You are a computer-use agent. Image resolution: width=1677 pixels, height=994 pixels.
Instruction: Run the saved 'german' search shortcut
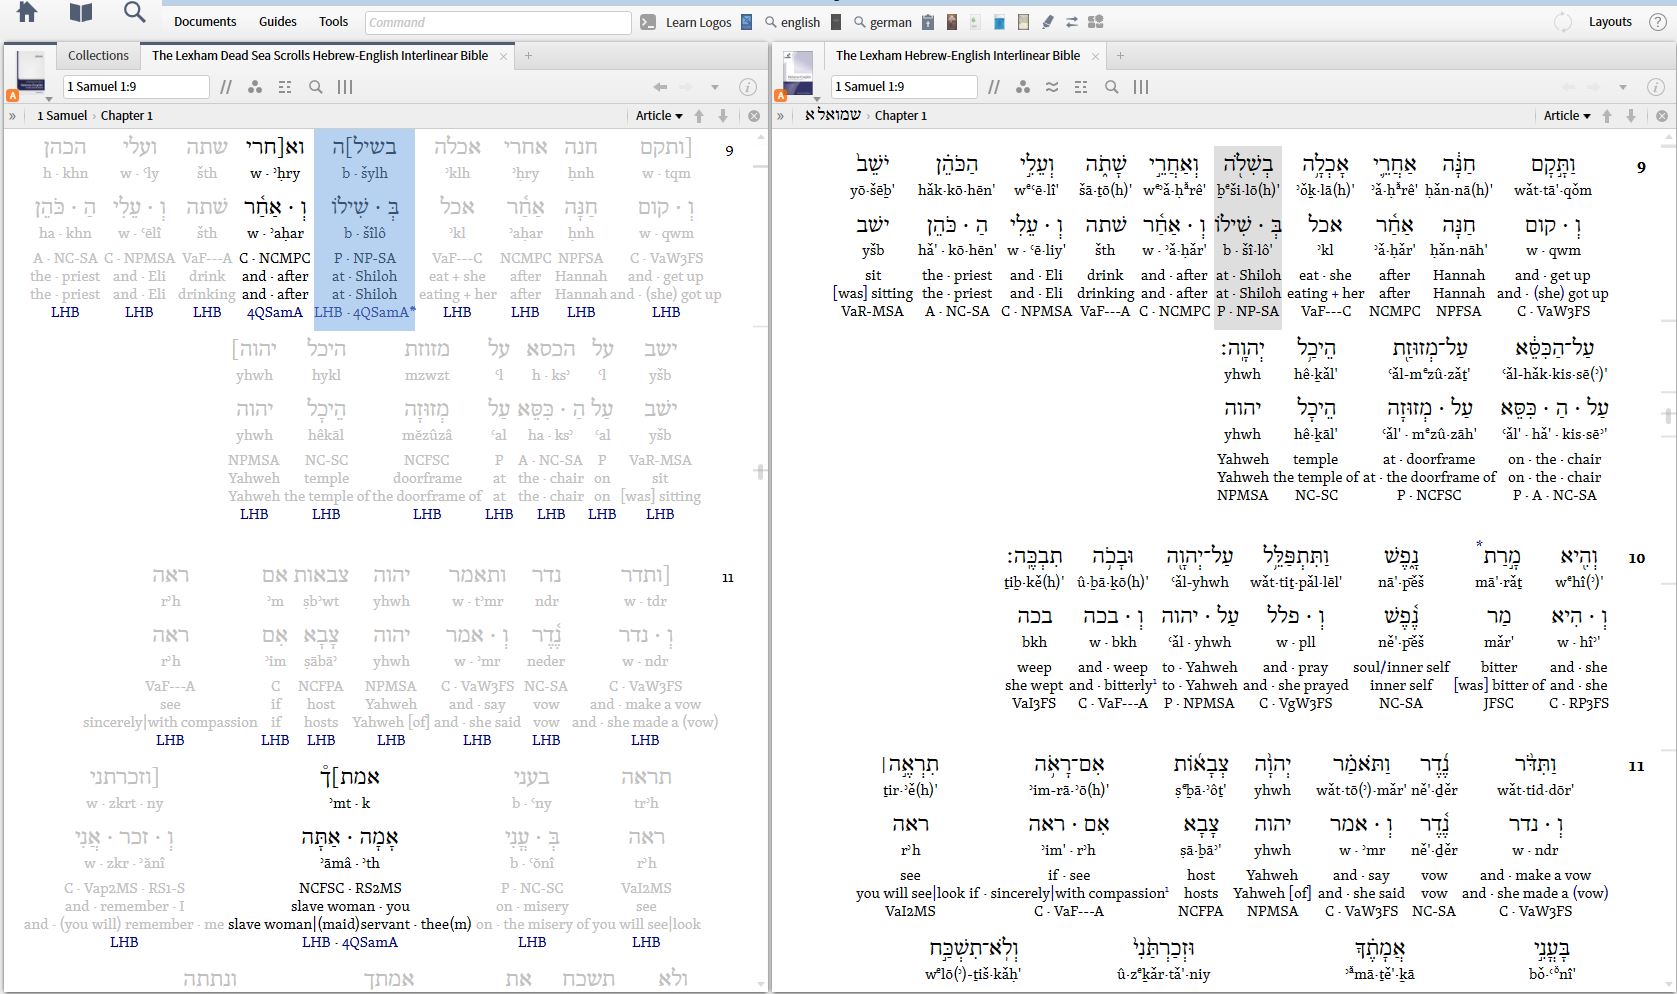pyautogui.click(x=884, y=22)
